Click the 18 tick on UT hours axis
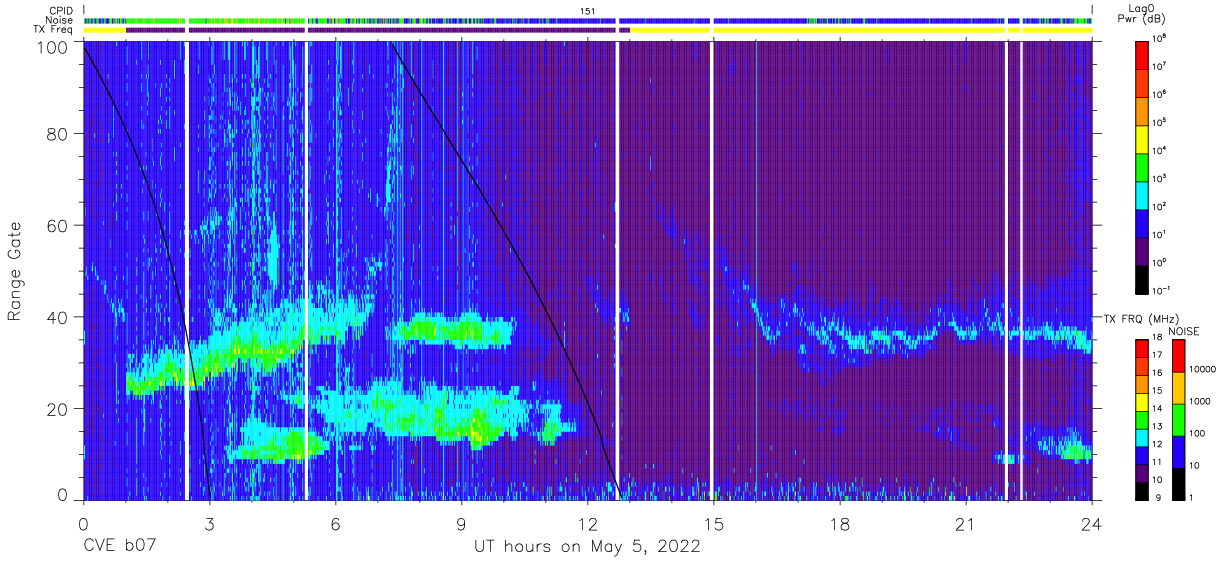This screenshot has width=1228, height=567. tap(840, 523)
